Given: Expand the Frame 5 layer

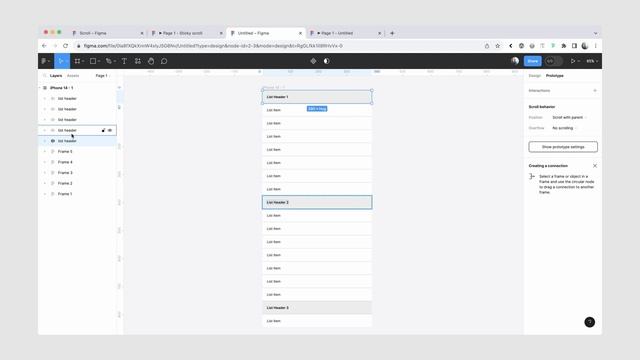Looking at the screenshot, I should (44, 151).
